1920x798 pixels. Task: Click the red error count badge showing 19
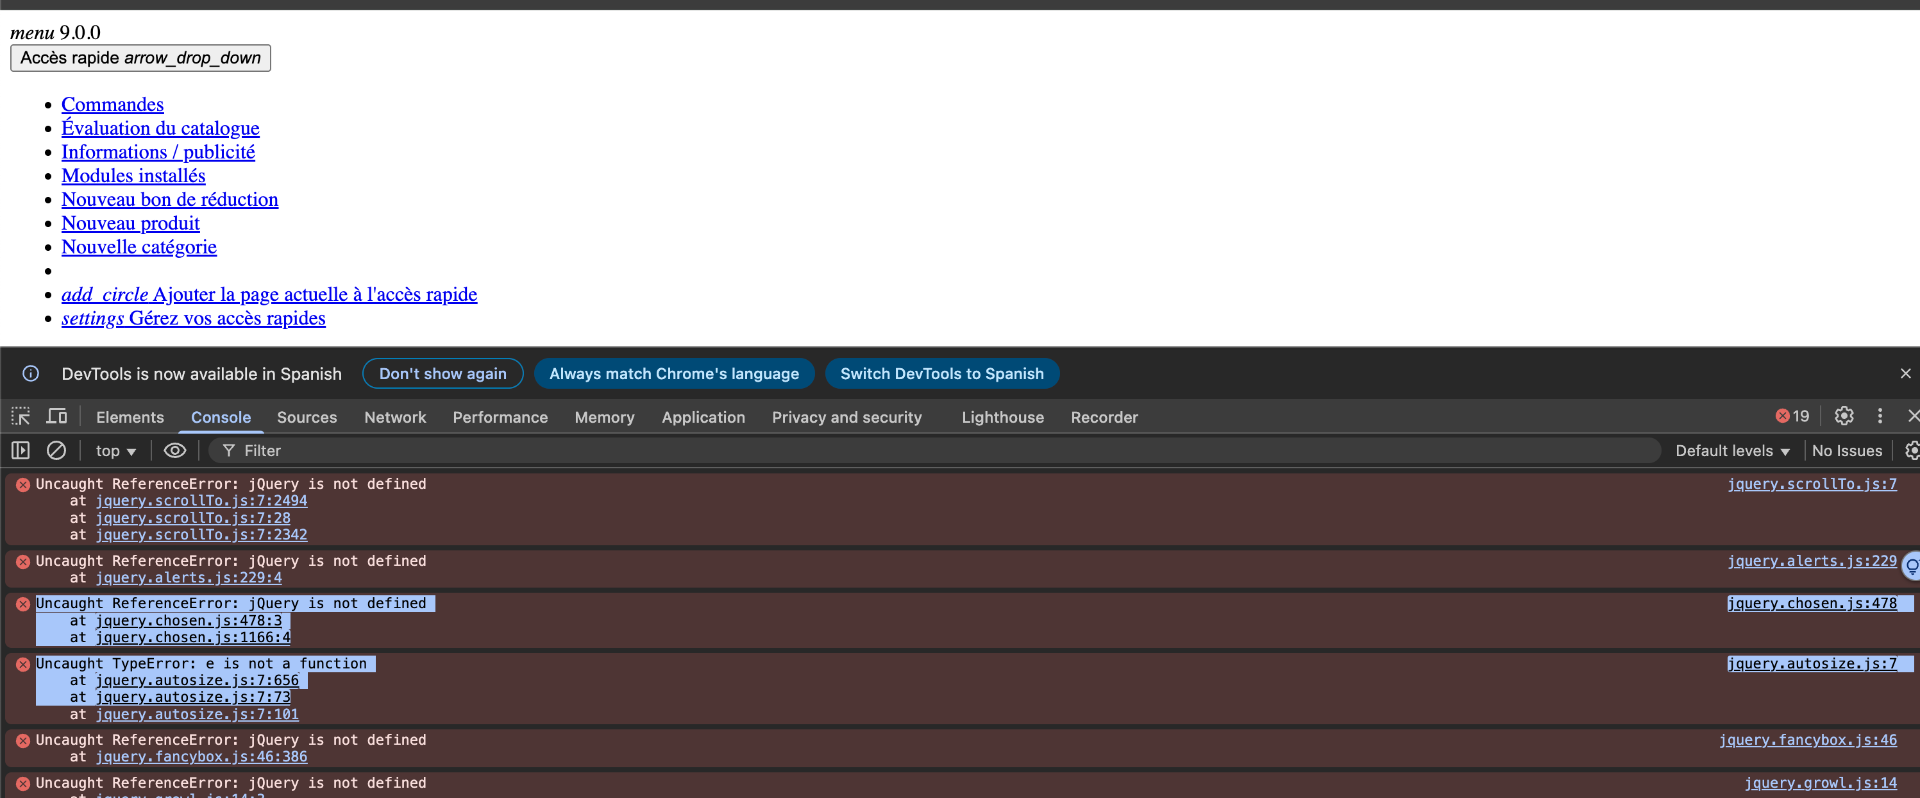coord(1792,416)
